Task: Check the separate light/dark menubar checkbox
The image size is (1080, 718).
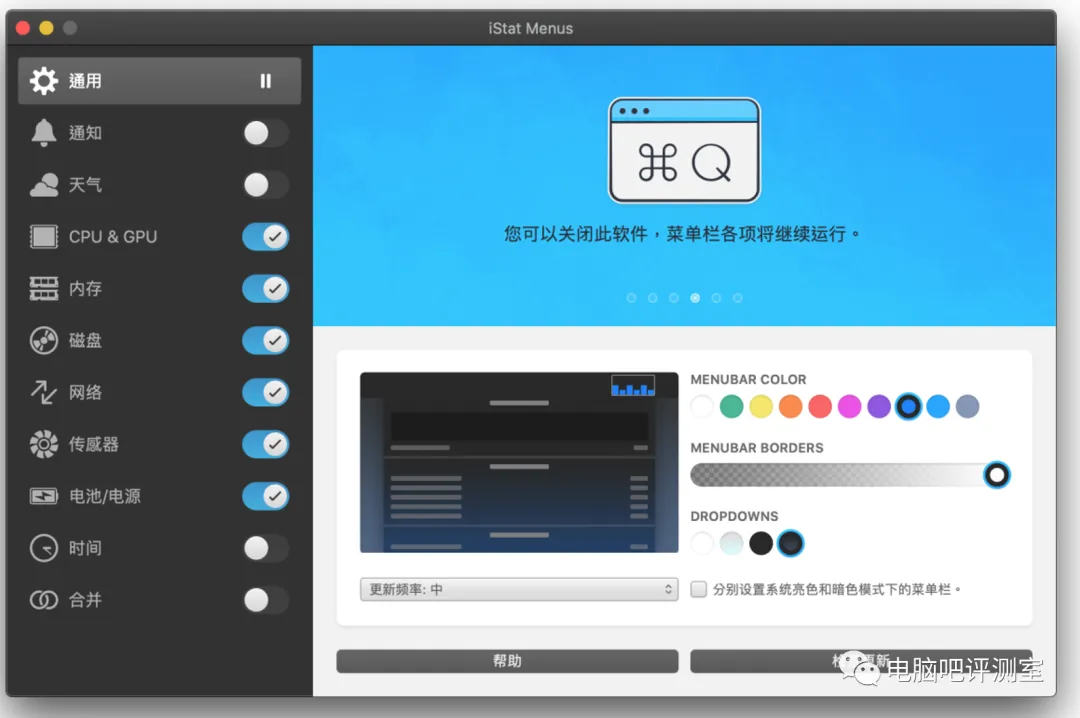Action: pyautogui.click(x=698, y=589)
